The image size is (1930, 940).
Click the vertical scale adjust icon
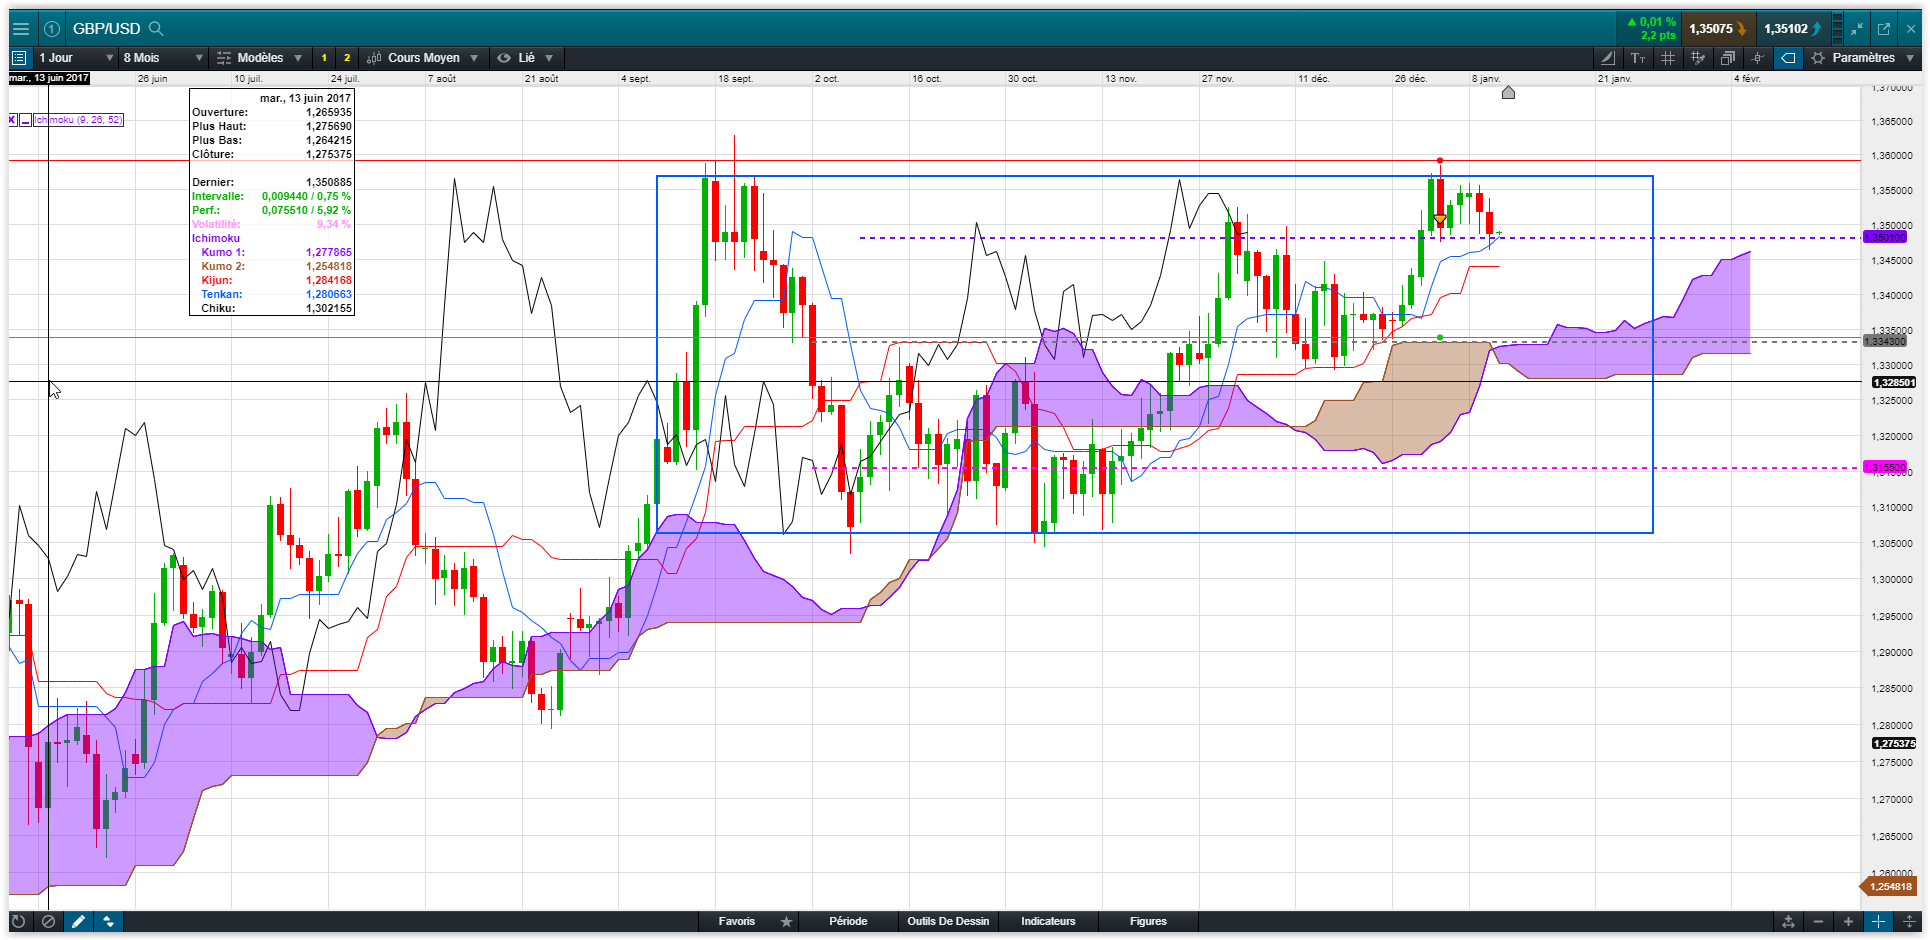1910,922
